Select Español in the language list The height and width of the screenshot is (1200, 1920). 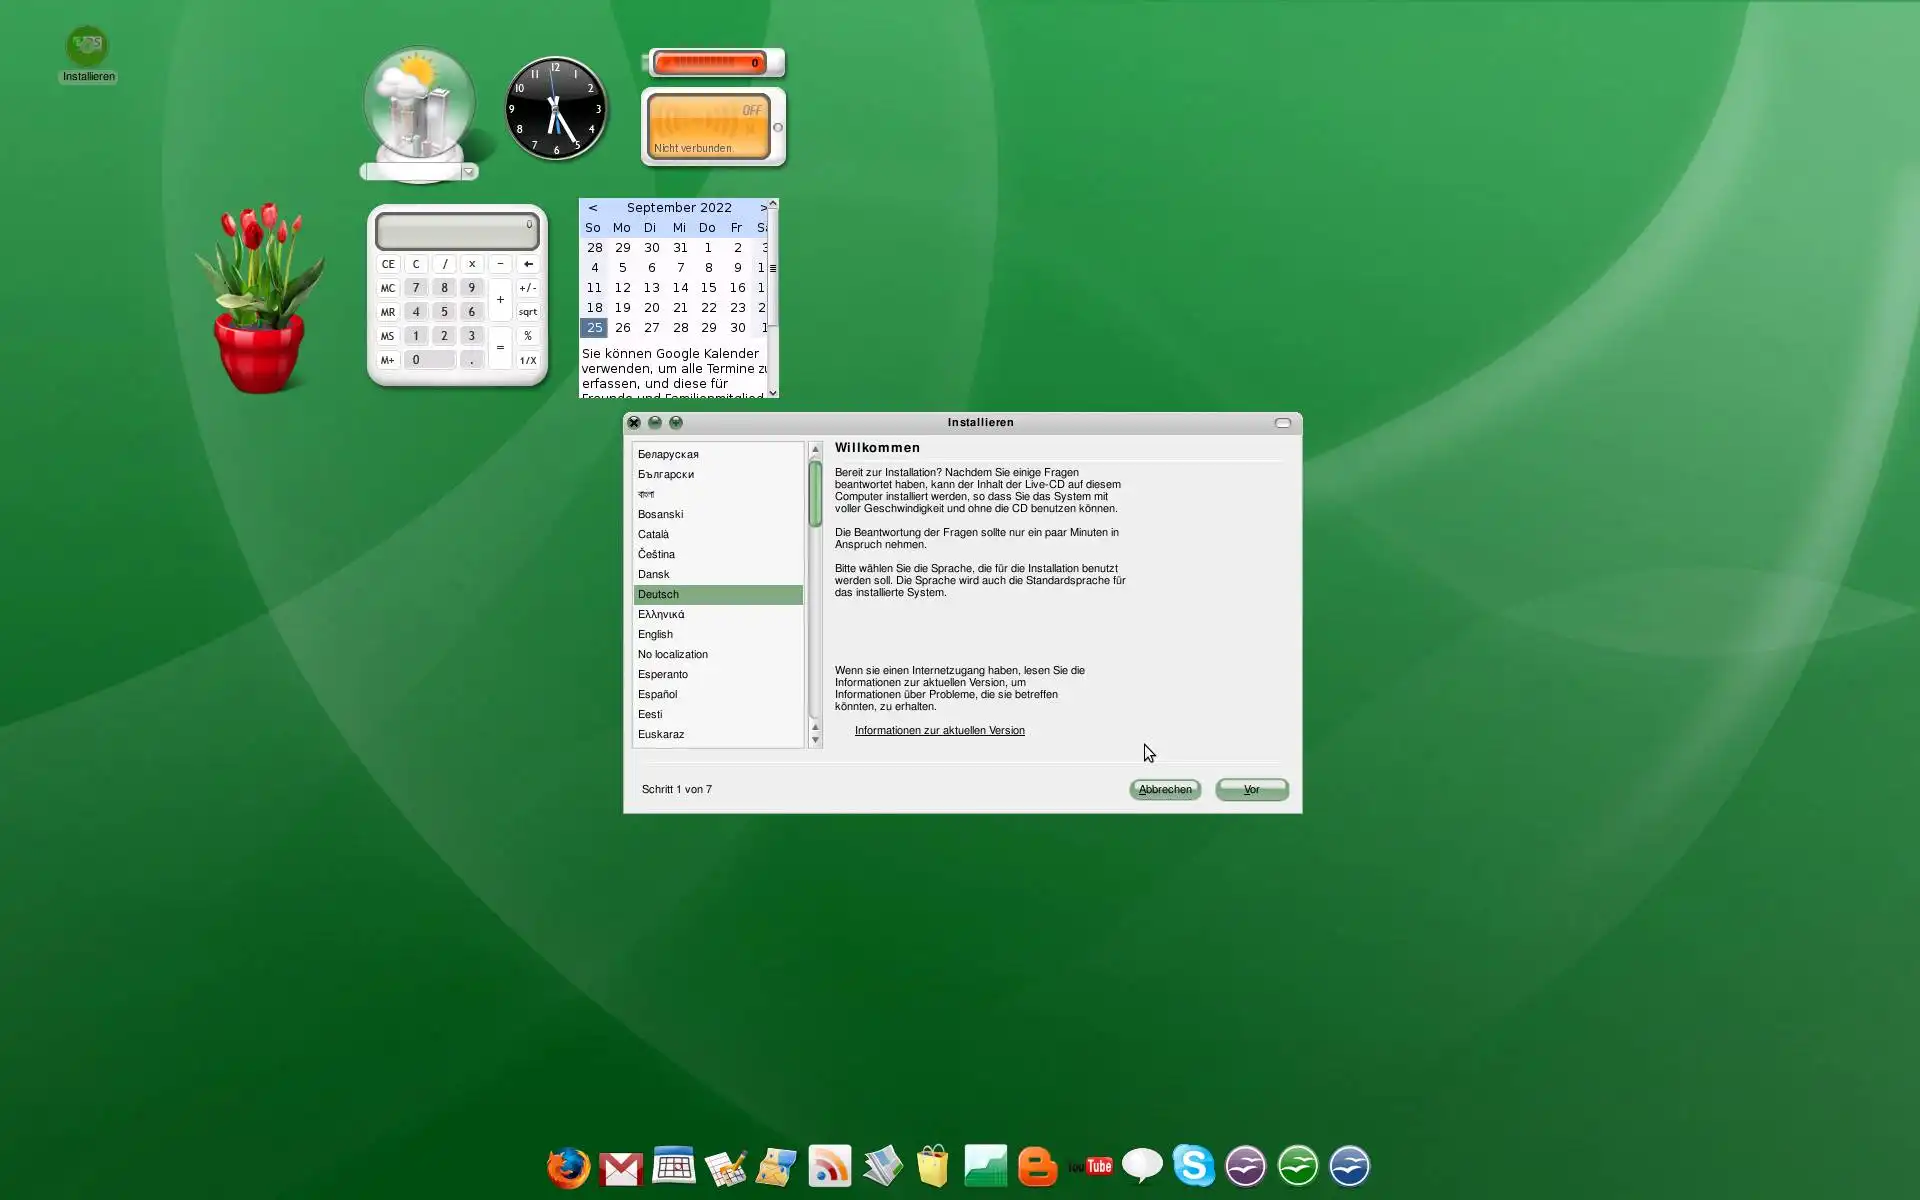[x=658, y=694]
